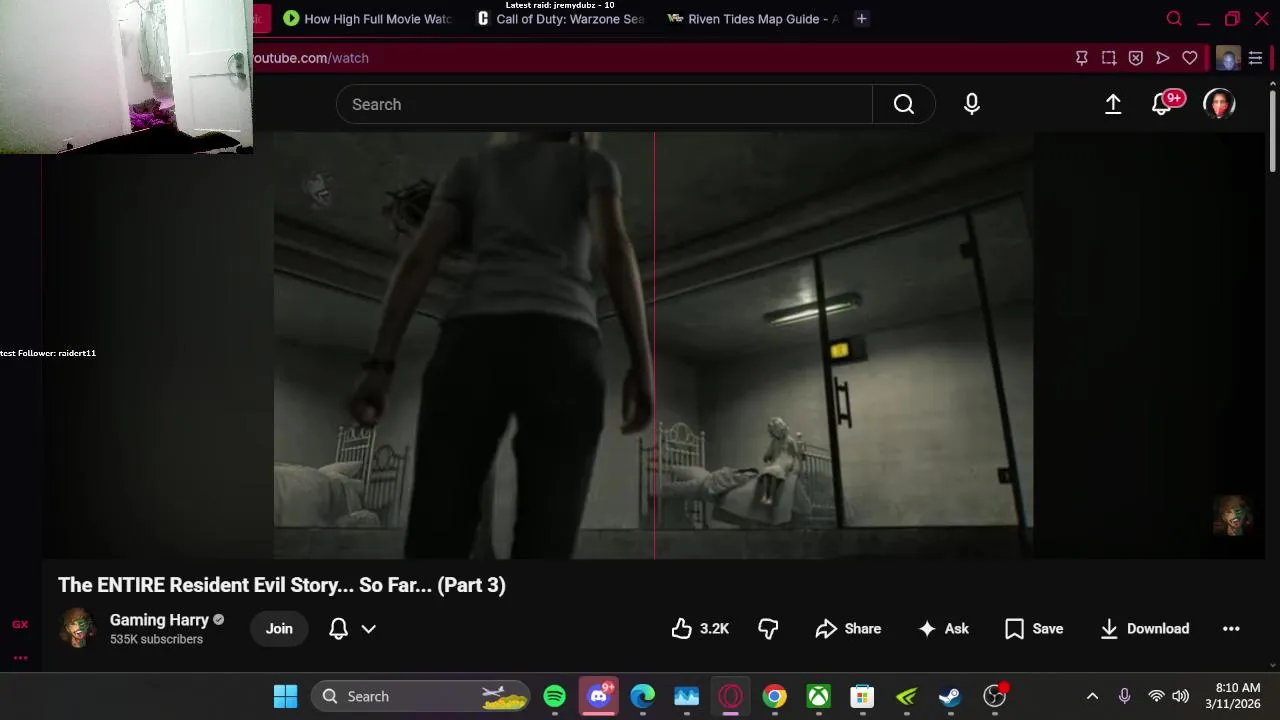Switch to Riven Tides Map Guide tab
Viewport: 1280px width, 720px height.
[753, 19]
